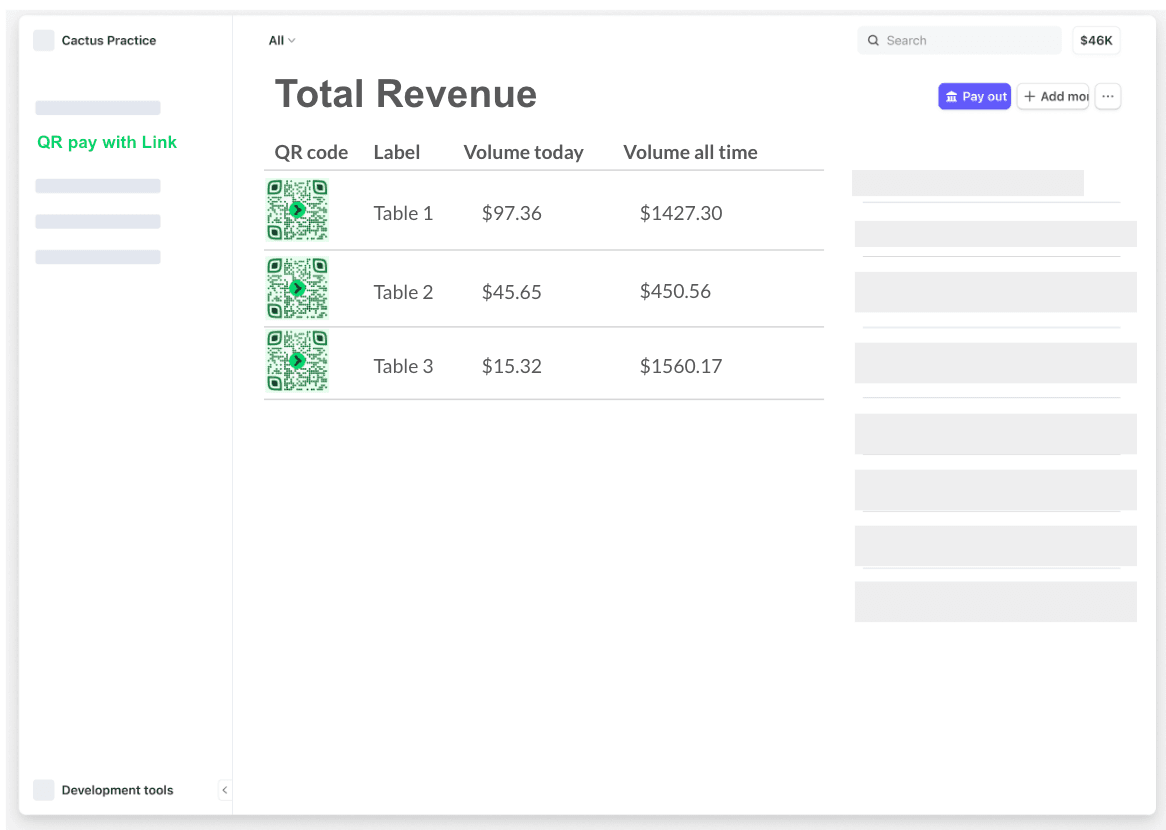
Task: Click the Search input field
Action: [x=959, y=40]
